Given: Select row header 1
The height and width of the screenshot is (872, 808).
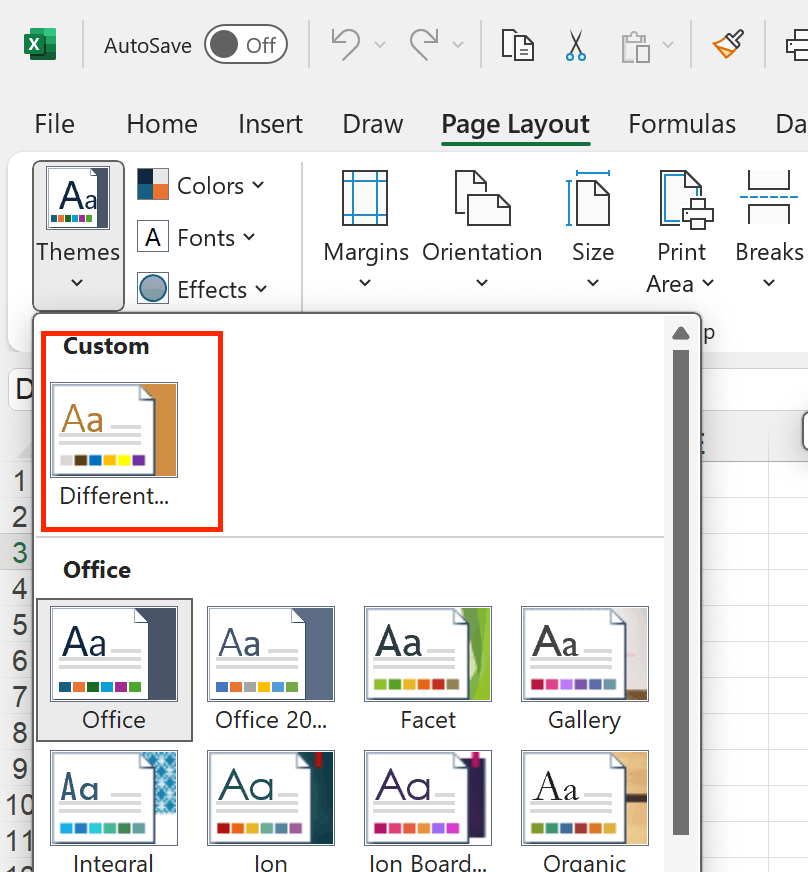Looking at the screenshot, I should point(19,481).
